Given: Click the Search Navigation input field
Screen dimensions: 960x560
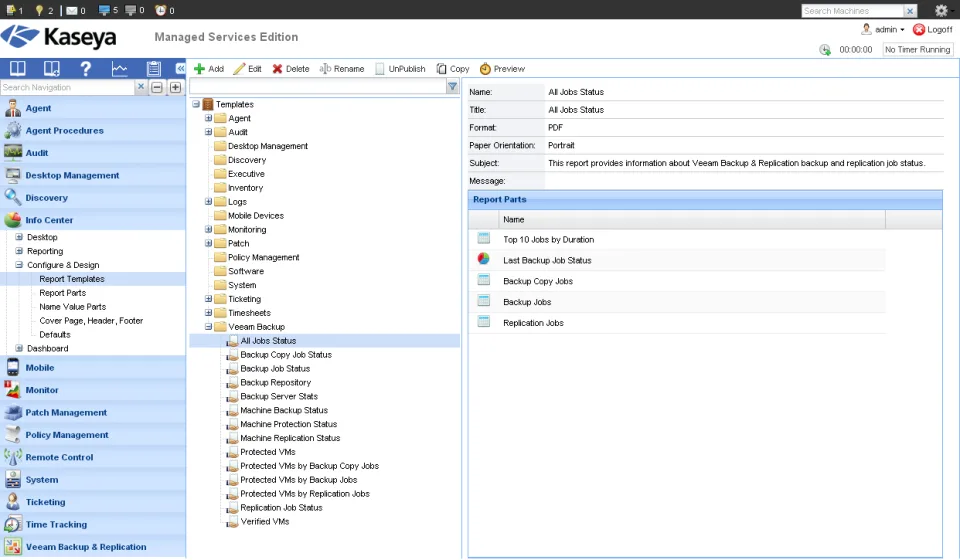Looking at the screenshot, I should coord(67,88).
